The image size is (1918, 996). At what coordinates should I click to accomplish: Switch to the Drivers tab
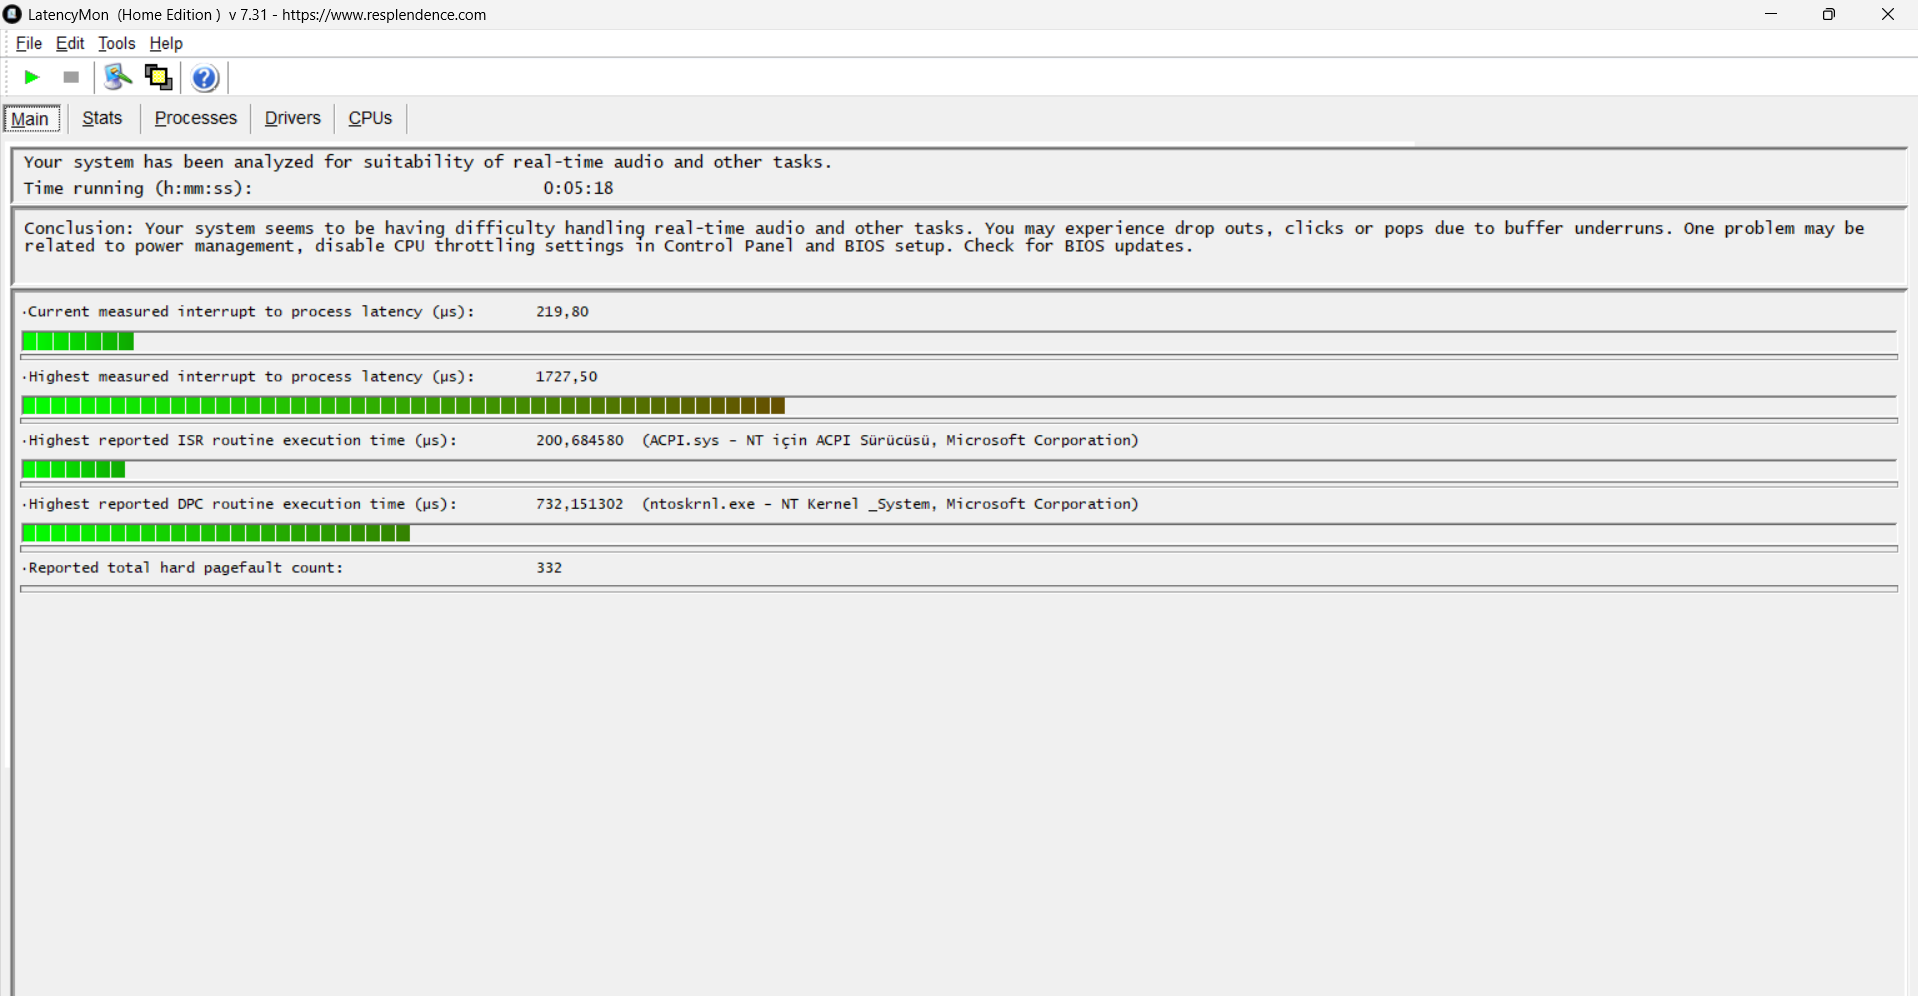pos(293,118)
